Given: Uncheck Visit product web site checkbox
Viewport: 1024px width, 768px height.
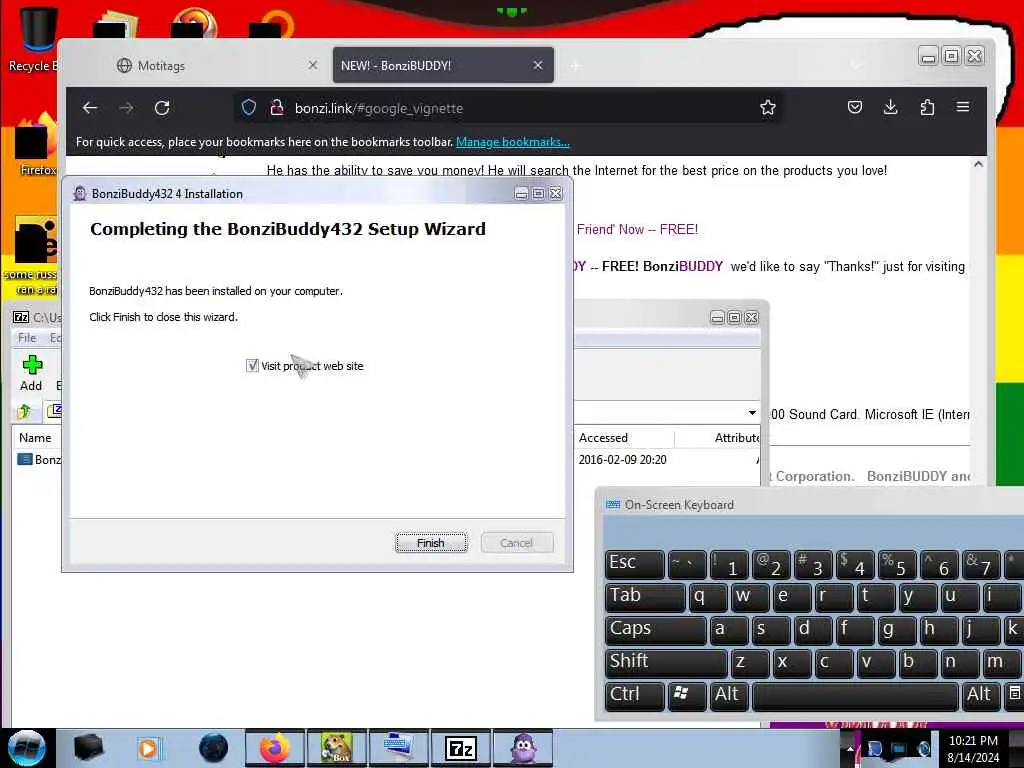Looking at the screenshot, I should pos(252,366).
